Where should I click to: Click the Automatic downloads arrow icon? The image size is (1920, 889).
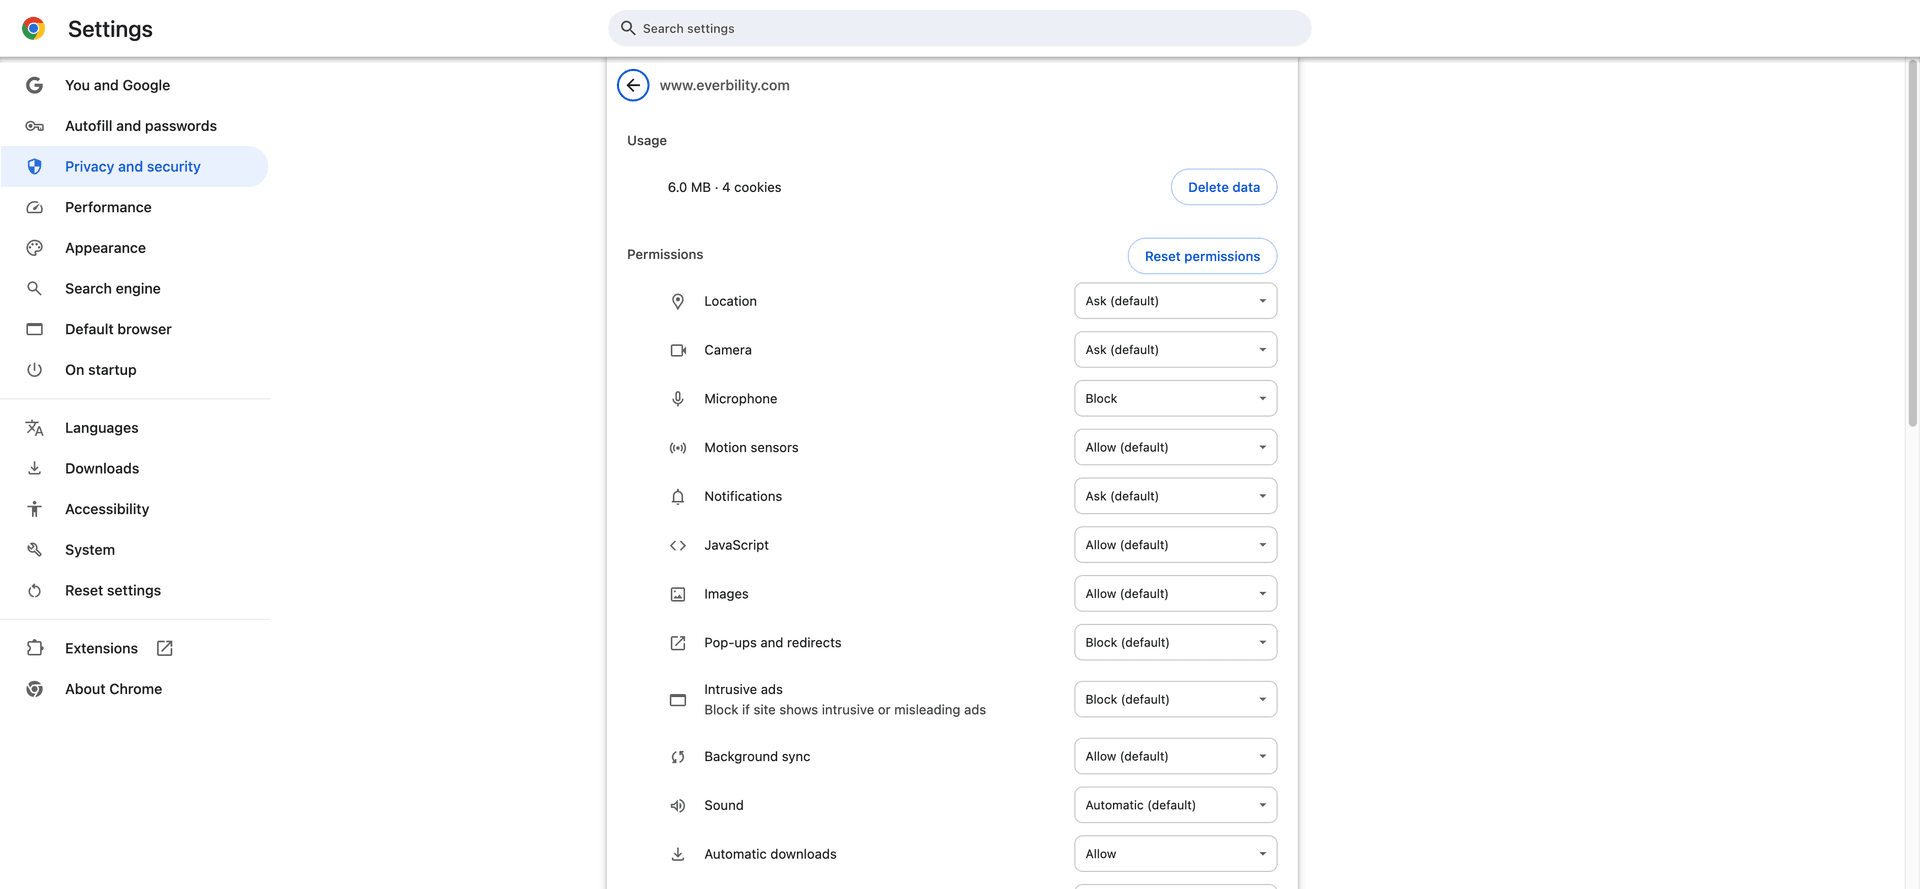tap(678, 854)
